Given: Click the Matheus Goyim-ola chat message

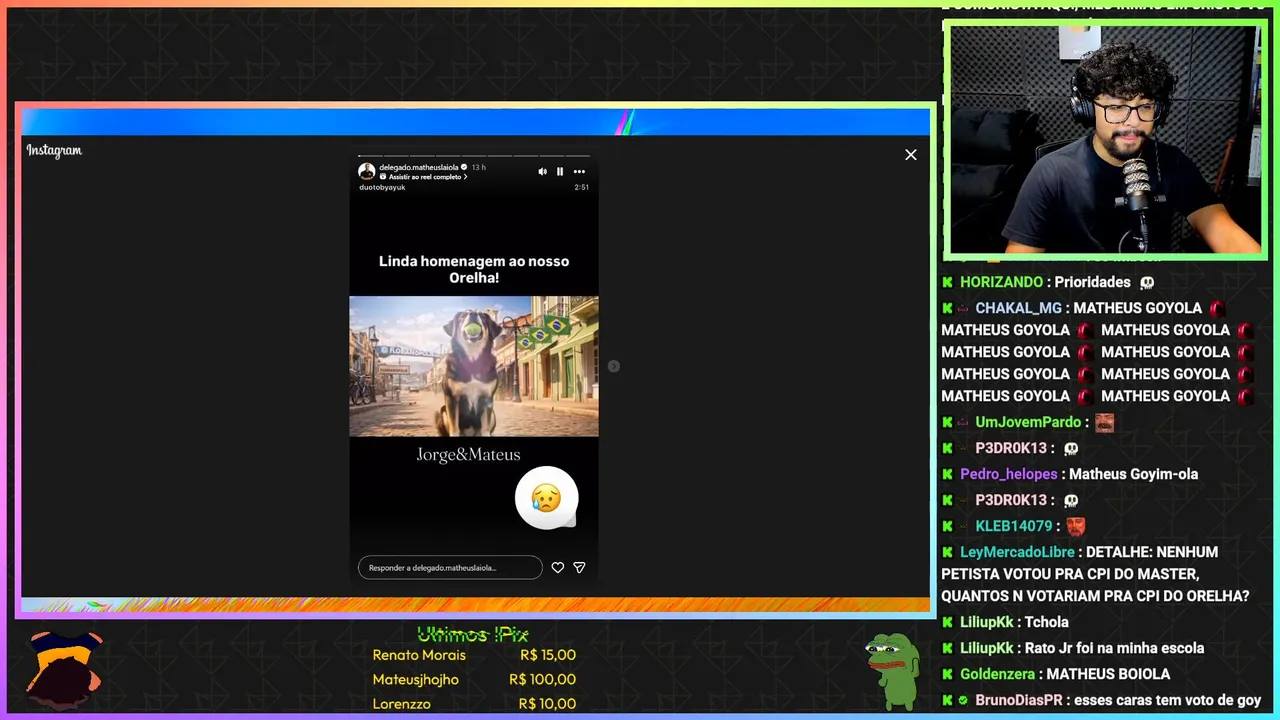Looking at the screenshot, I should 1133,474.
